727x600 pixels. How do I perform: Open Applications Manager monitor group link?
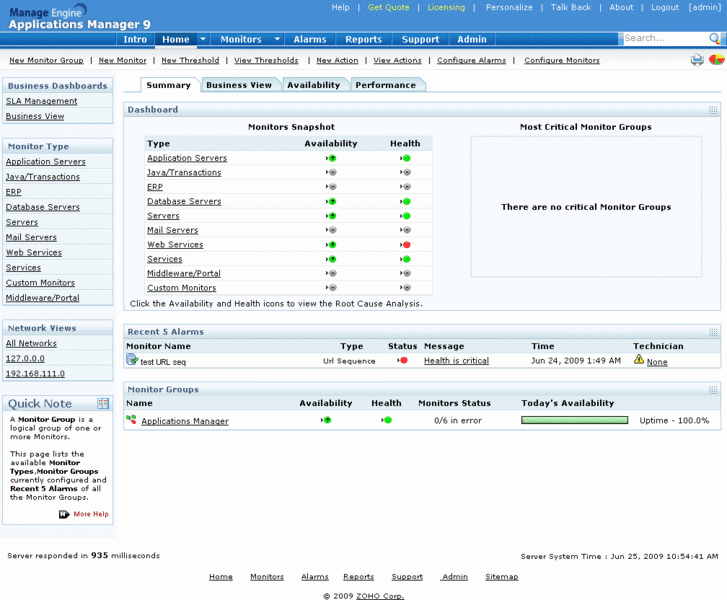coord(185,421)
